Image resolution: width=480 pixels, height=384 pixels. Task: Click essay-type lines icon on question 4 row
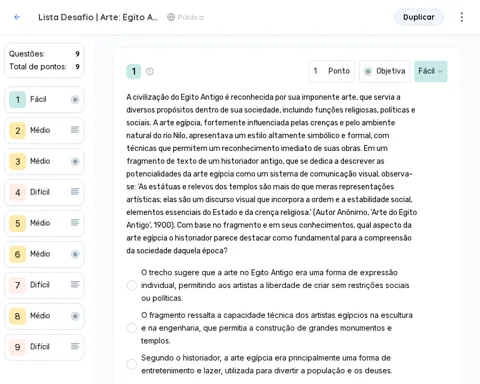(75, 192)
